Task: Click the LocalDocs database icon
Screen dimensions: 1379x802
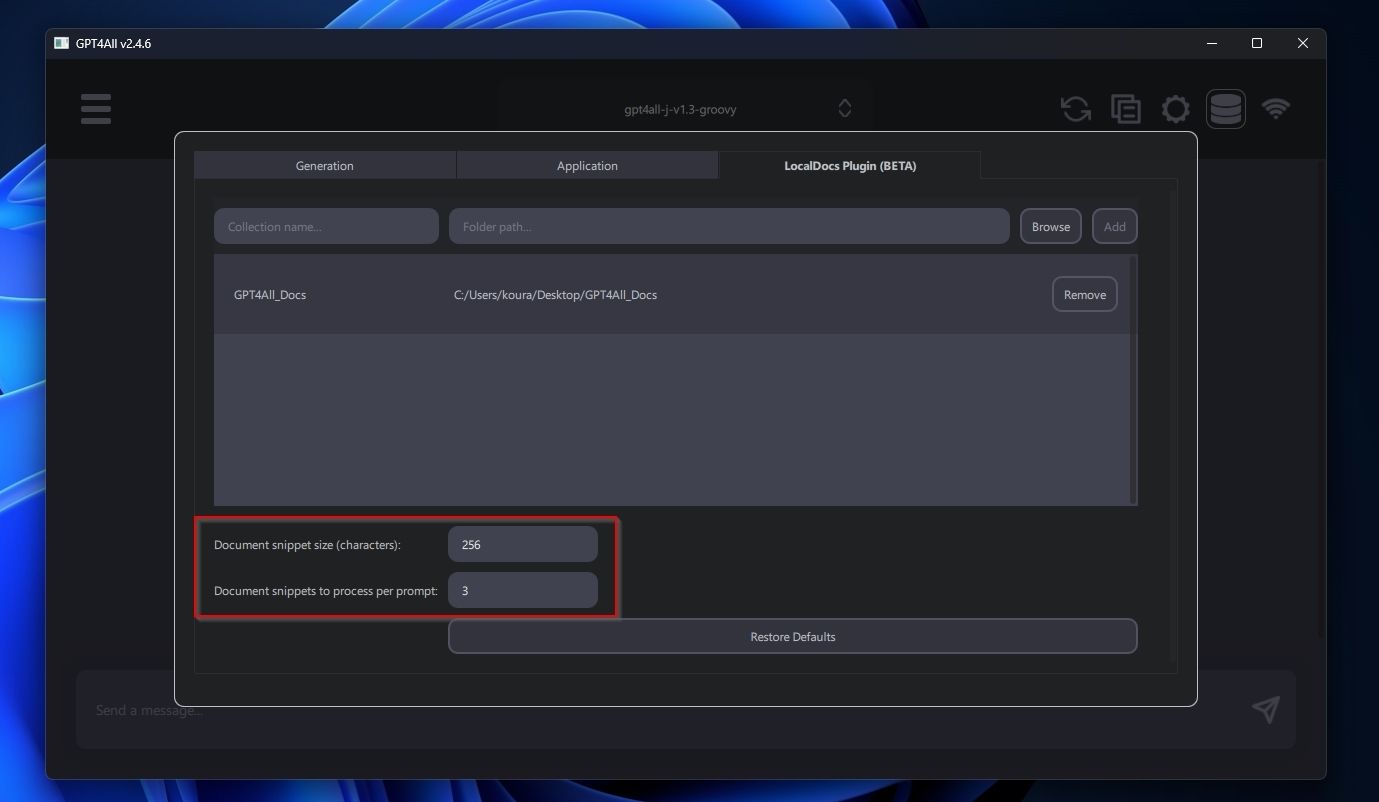Action: pos(1225,108)
